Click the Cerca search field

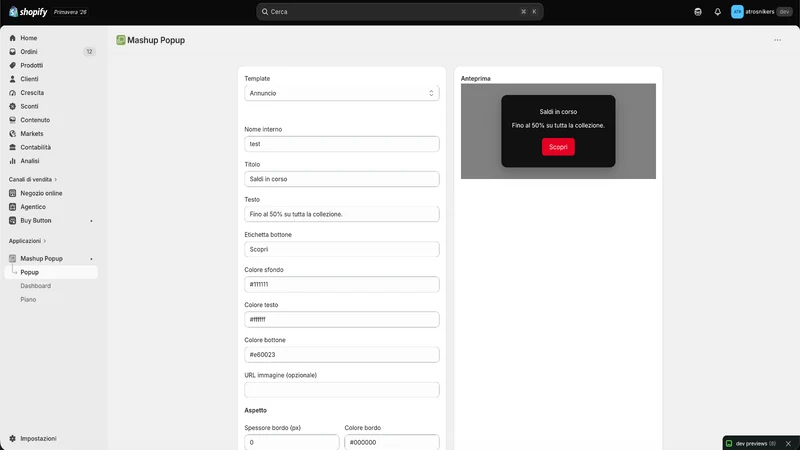[399, 12]
